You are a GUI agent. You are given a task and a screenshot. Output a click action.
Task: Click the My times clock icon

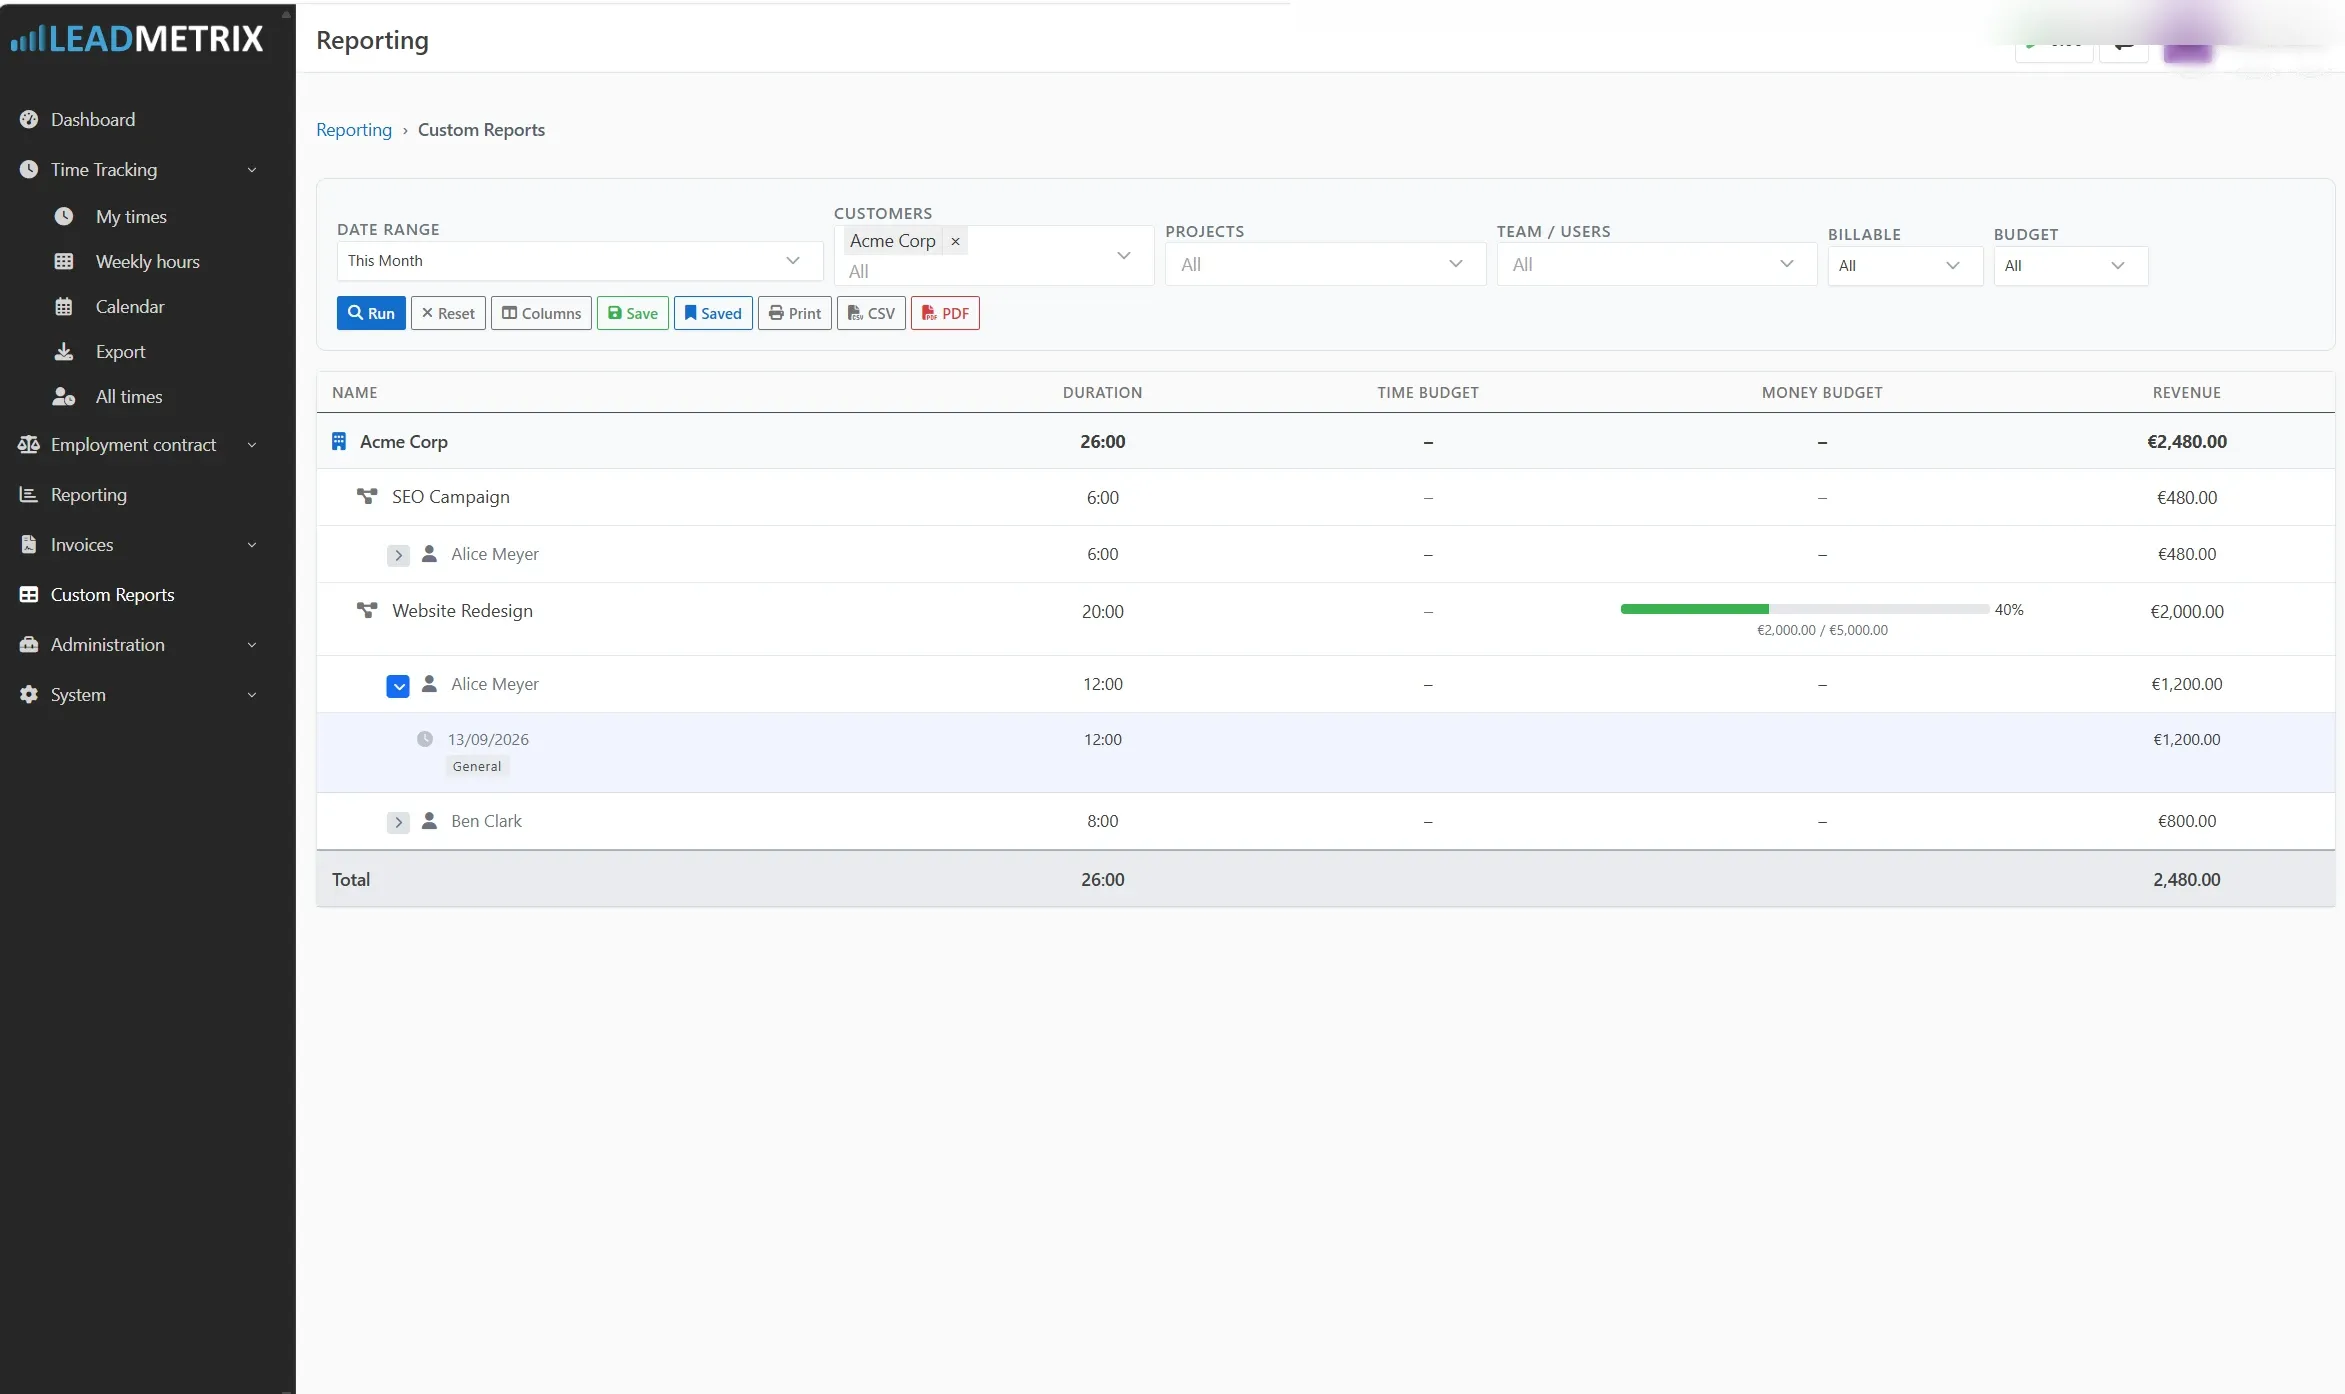point(64,216)
